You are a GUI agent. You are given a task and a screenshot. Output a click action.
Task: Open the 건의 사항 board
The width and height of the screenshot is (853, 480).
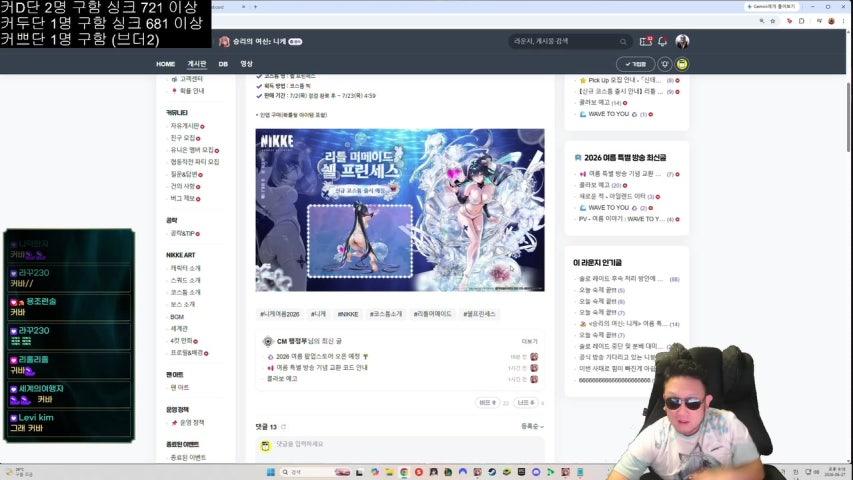[x=184, y=186]
